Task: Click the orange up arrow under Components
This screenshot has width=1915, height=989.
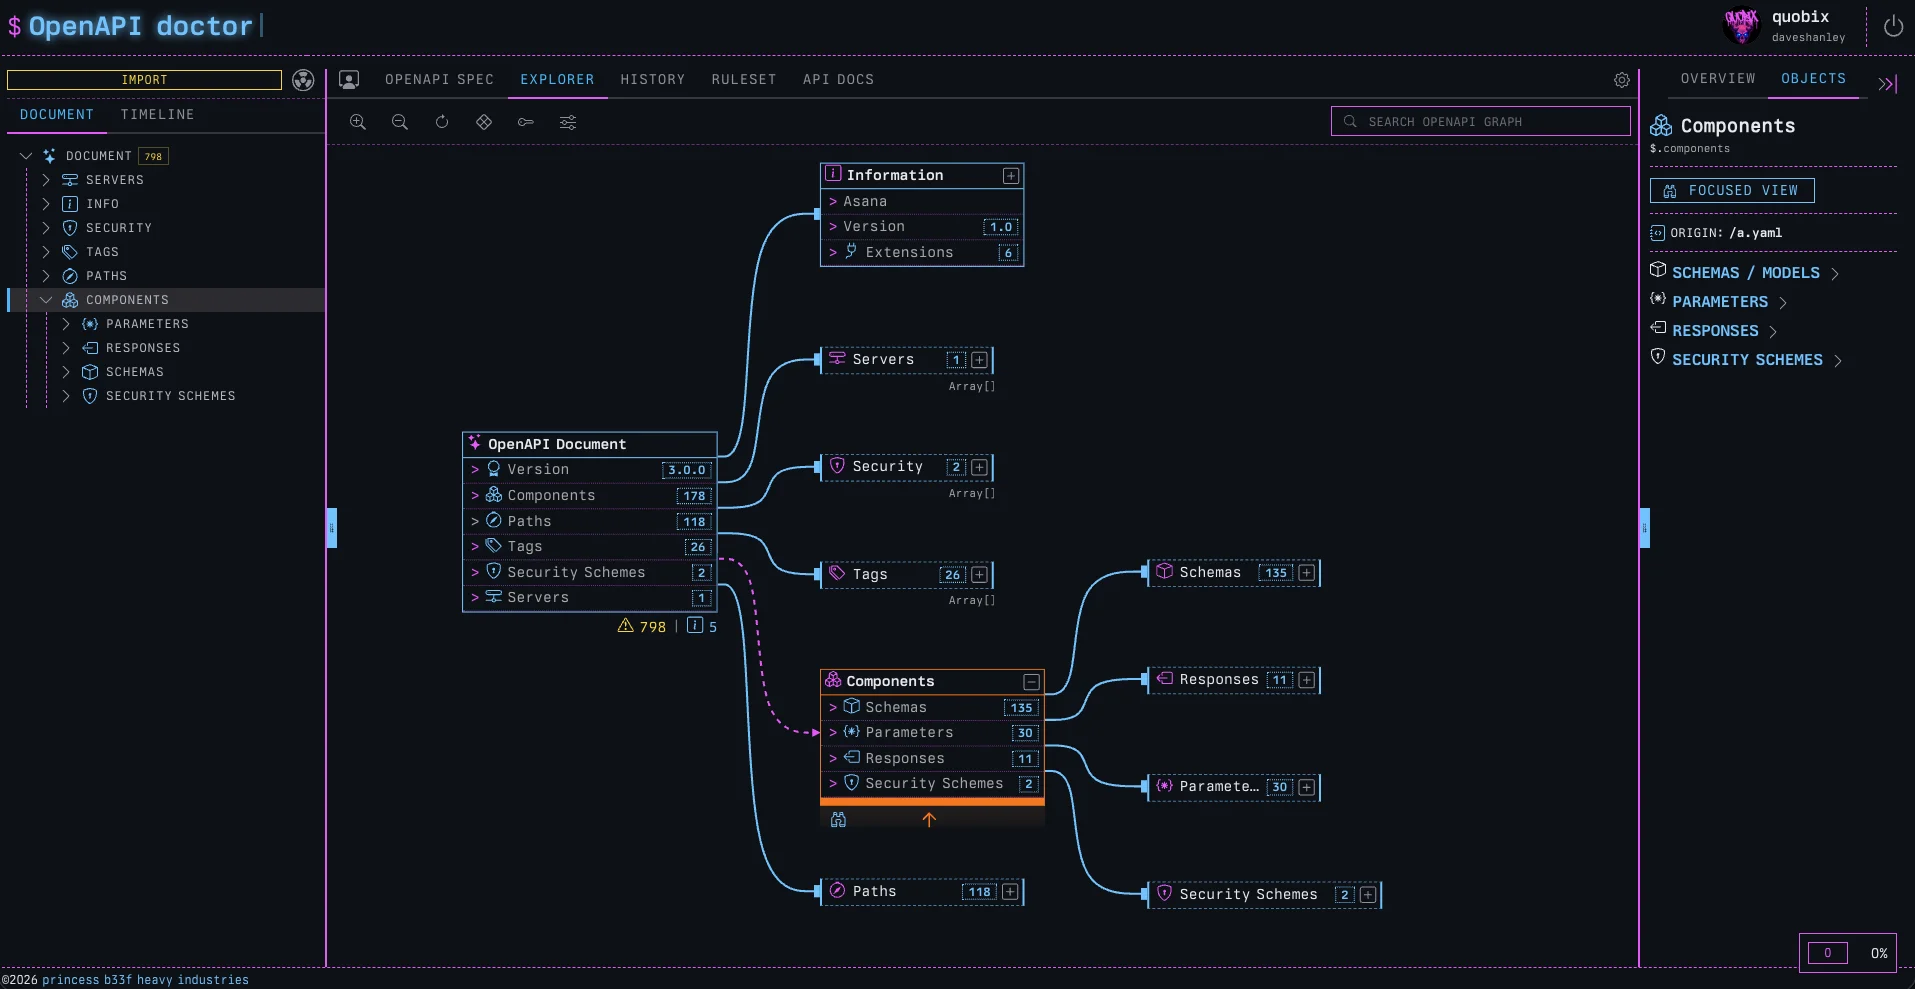Action: [x=929, y=820]
